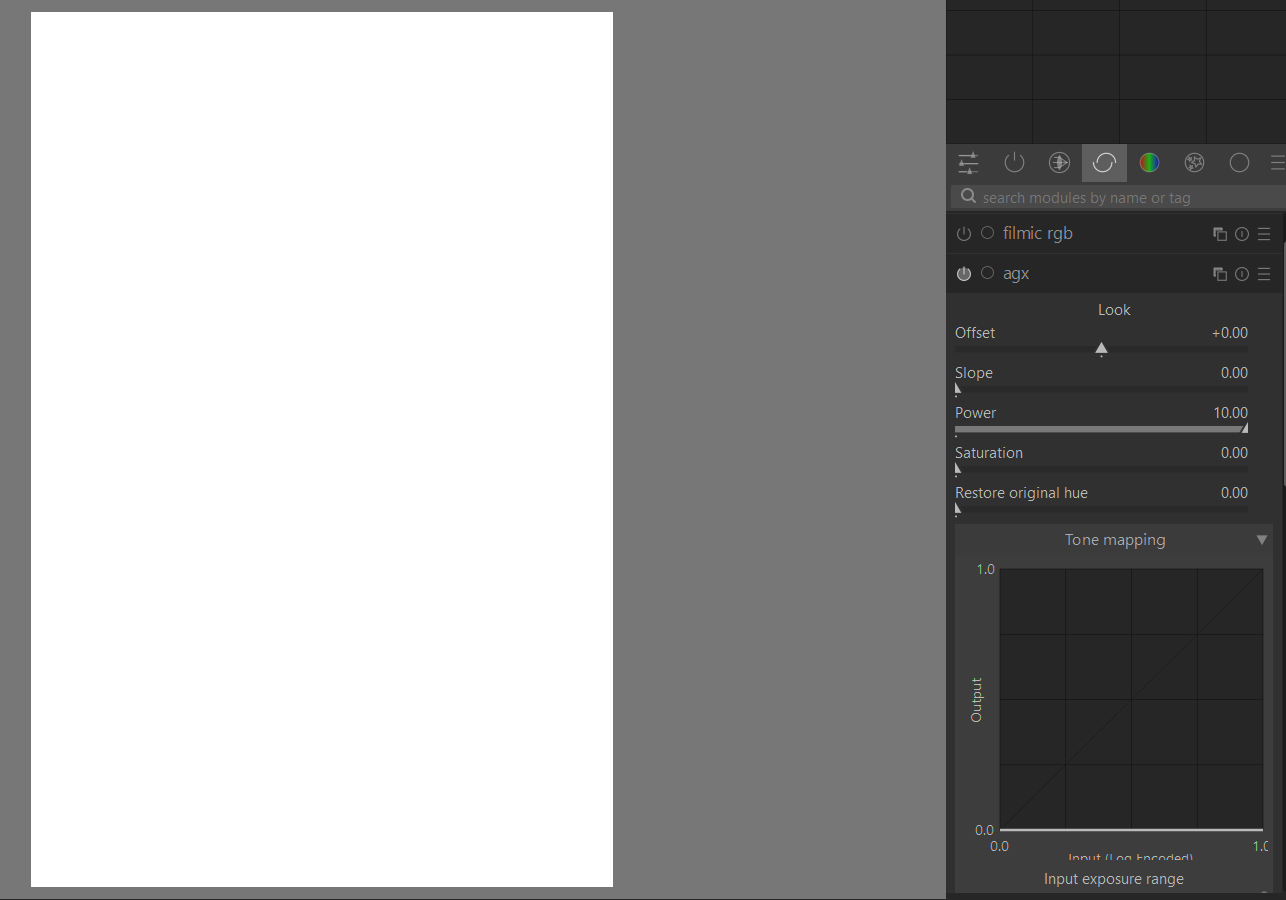
Task: Open agx multiple instances icon
Action: (x=1220, y=274)
